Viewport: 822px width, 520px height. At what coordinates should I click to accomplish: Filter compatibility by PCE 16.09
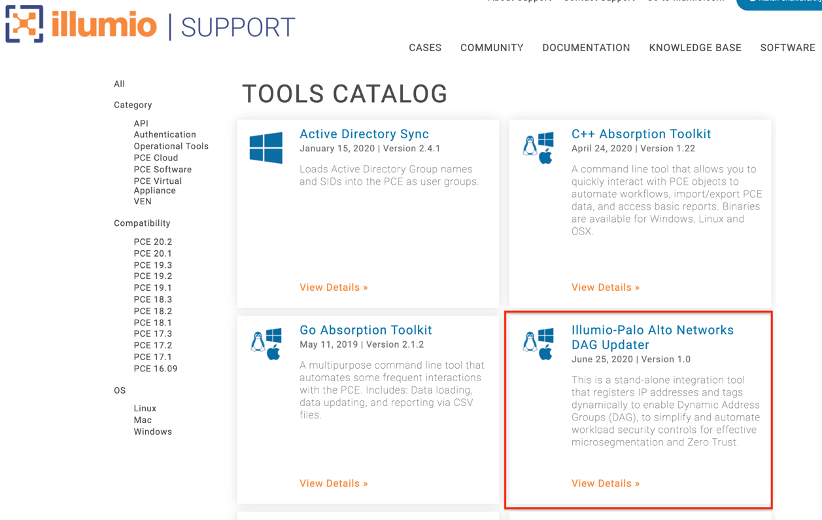pyautogui.click(x=155, y=369)
